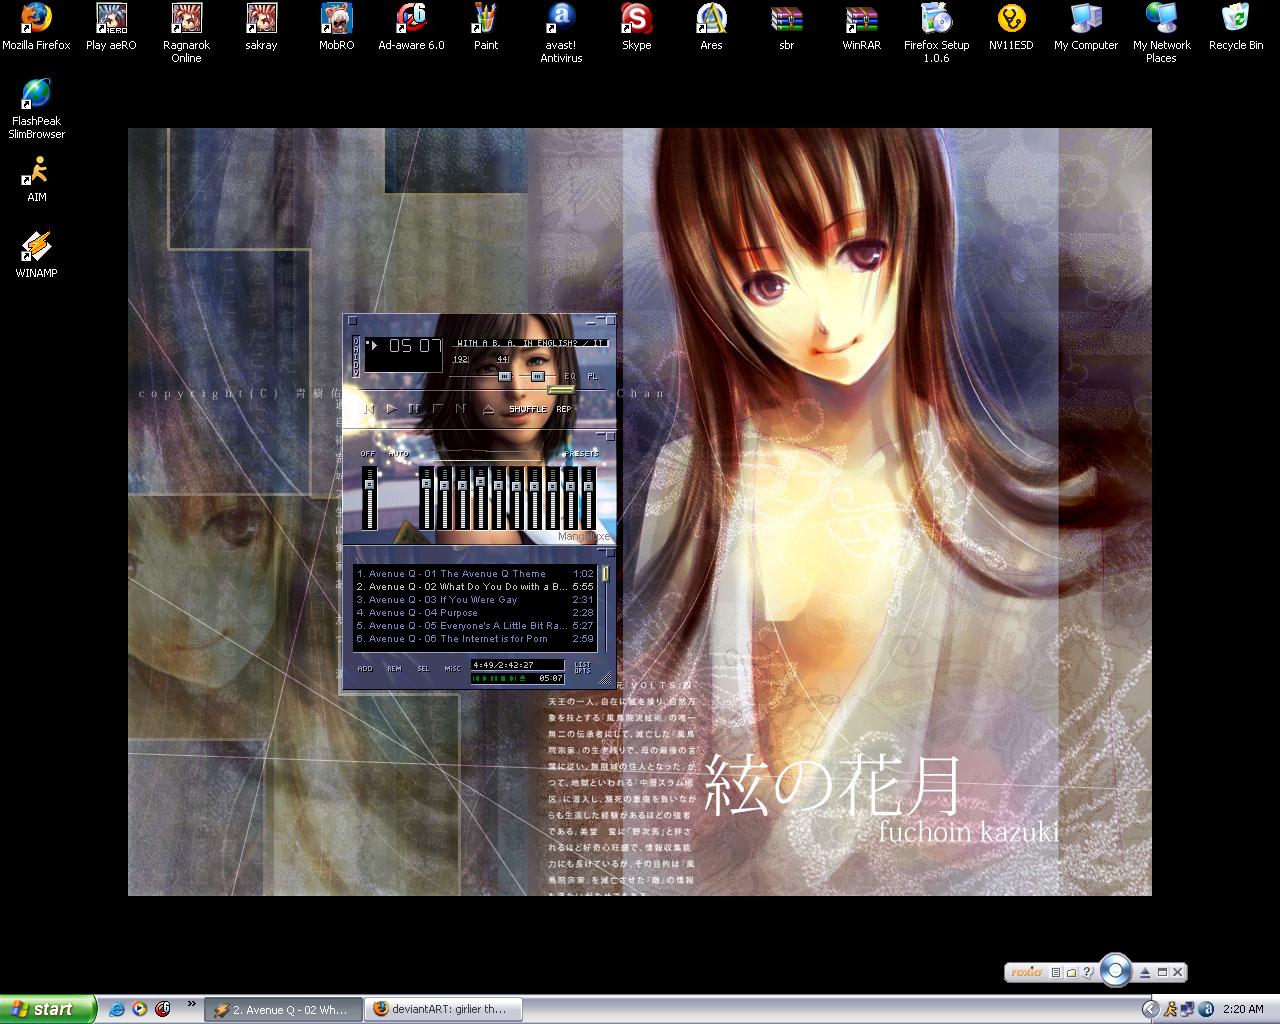The height and width of the screenshot is (1024, 1280).
Task: Launch the AIM desktop shortcut
Action: coord(36,180)
